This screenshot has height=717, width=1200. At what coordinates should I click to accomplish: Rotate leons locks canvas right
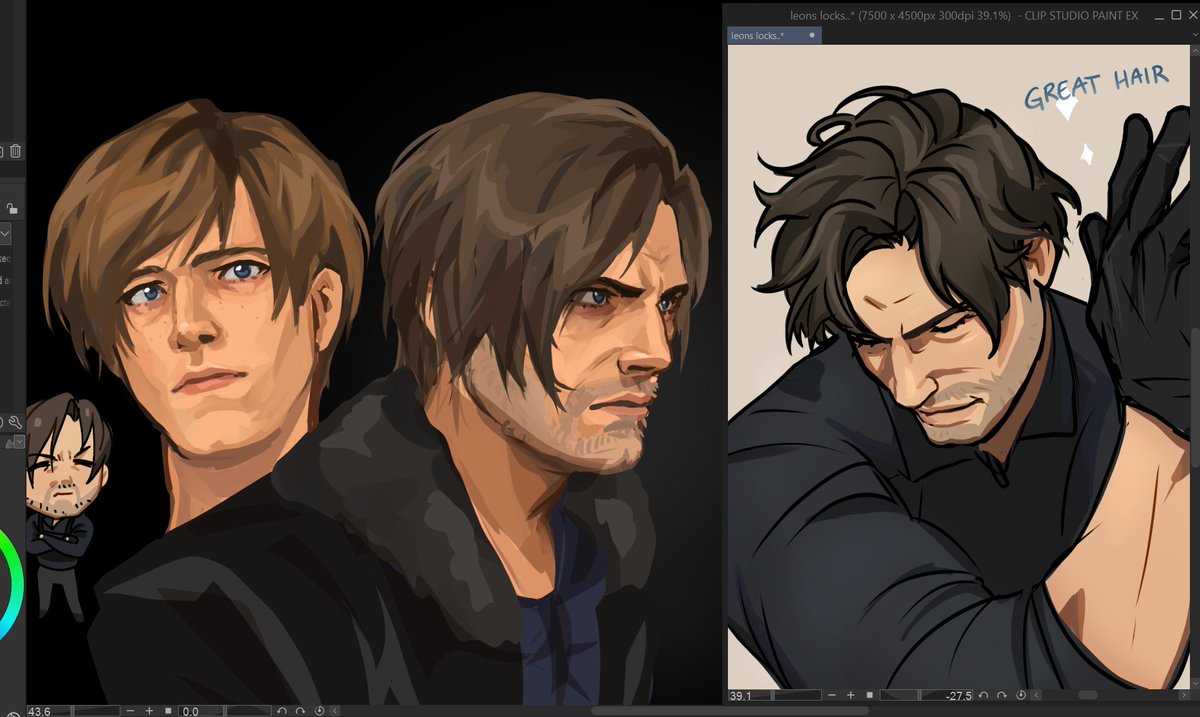pos(1002,695)
